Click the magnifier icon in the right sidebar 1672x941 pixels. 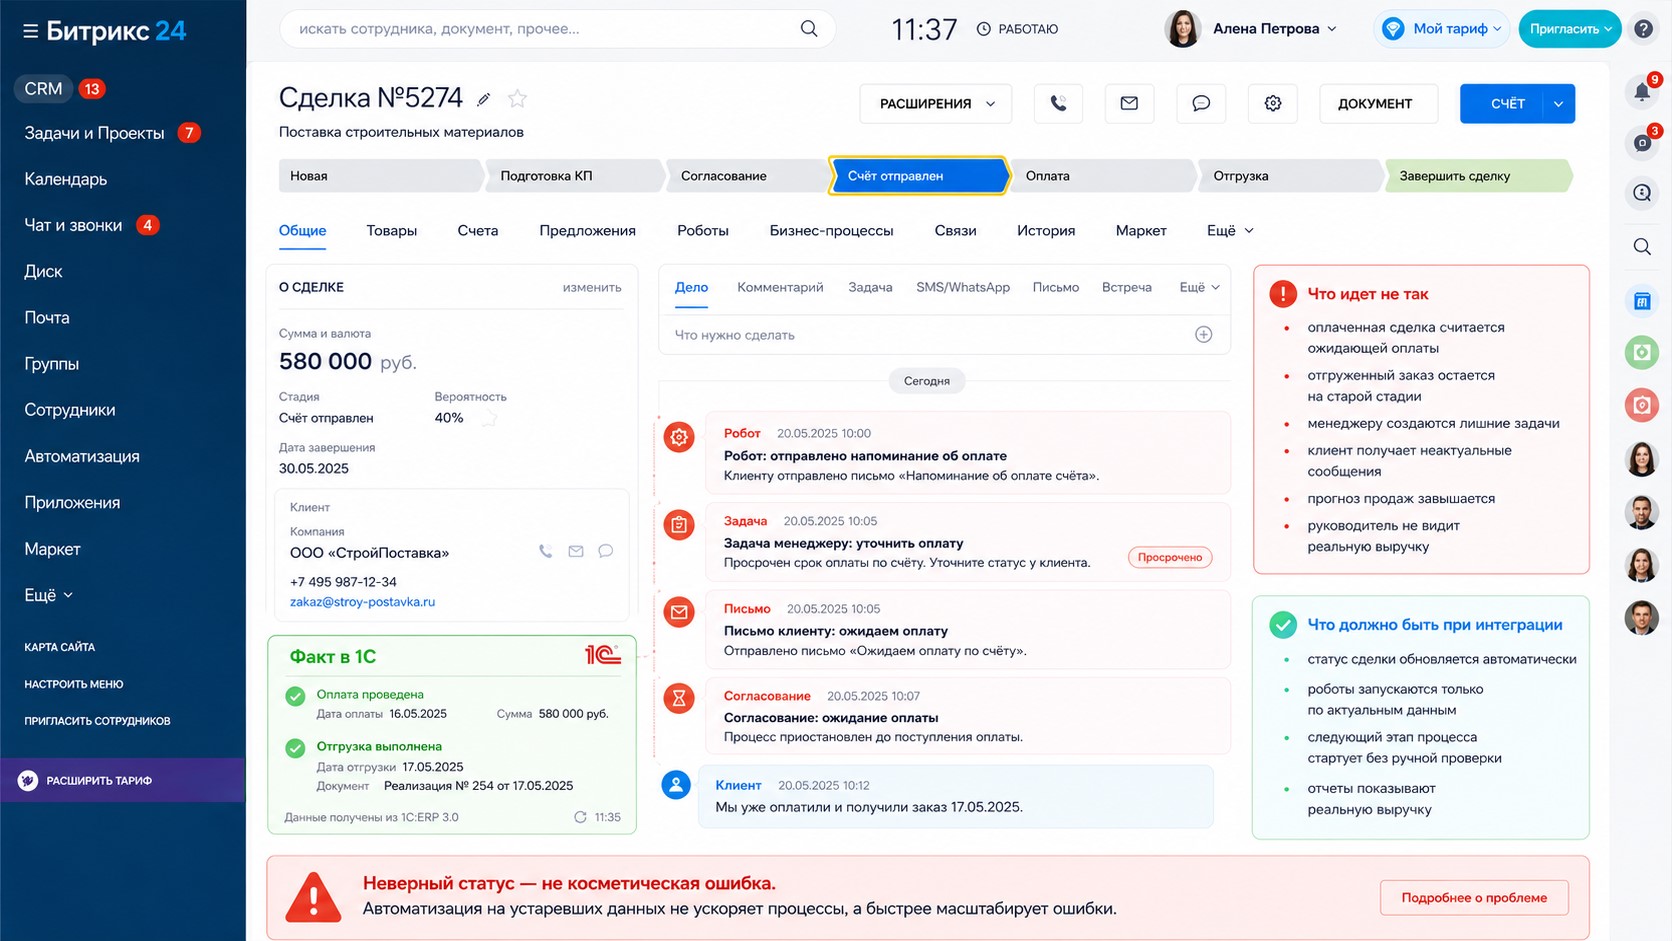[x=1642, y=246]
